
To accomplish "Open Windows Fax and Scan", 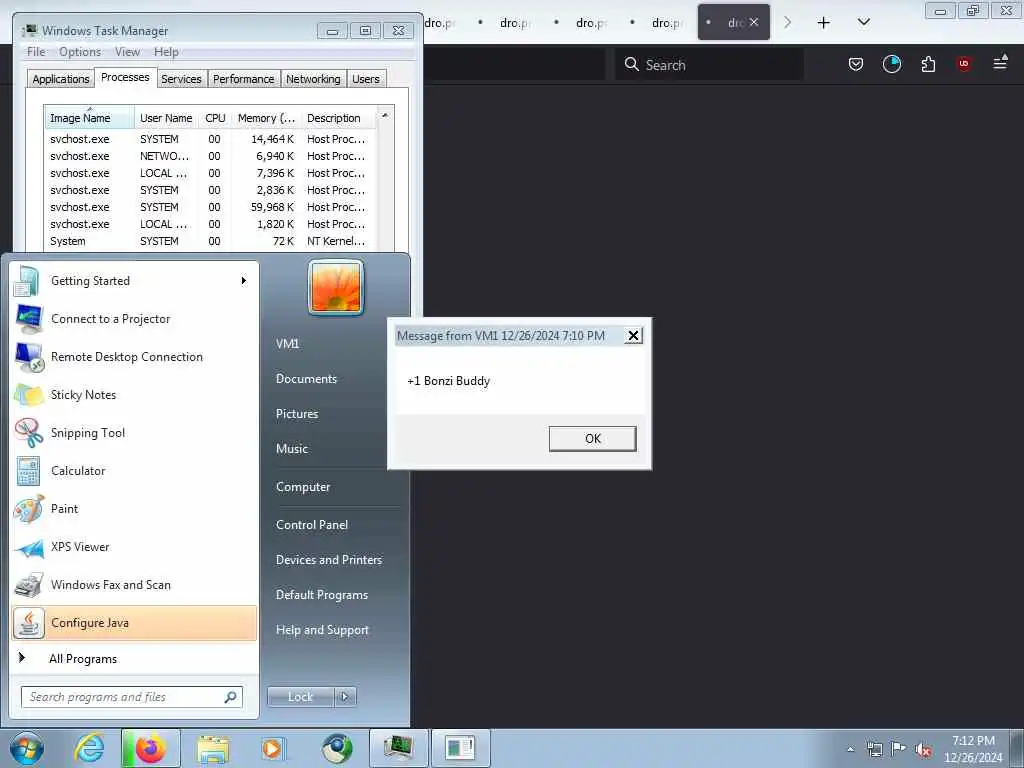I will pyautogui.click(x=134, y=584).
